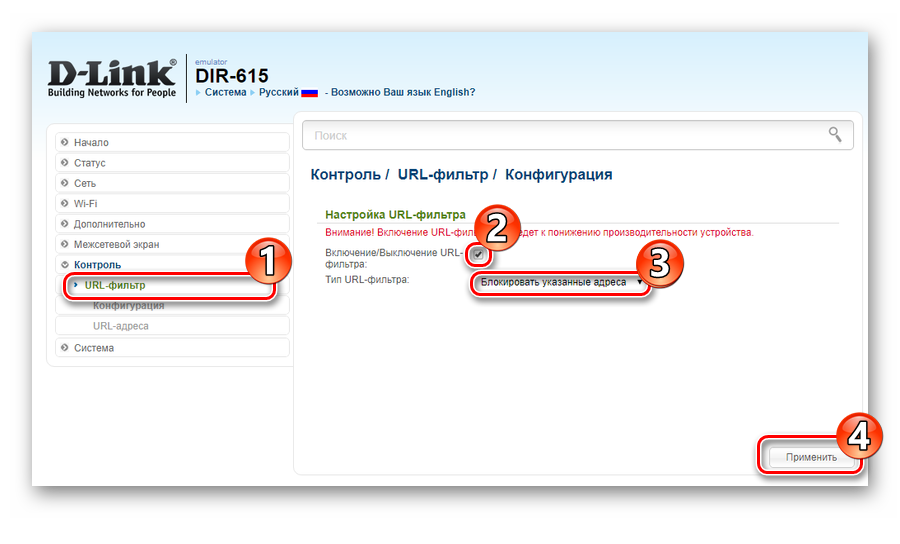Expand the Wi-Fi menu section

click(x=172, y=204)
